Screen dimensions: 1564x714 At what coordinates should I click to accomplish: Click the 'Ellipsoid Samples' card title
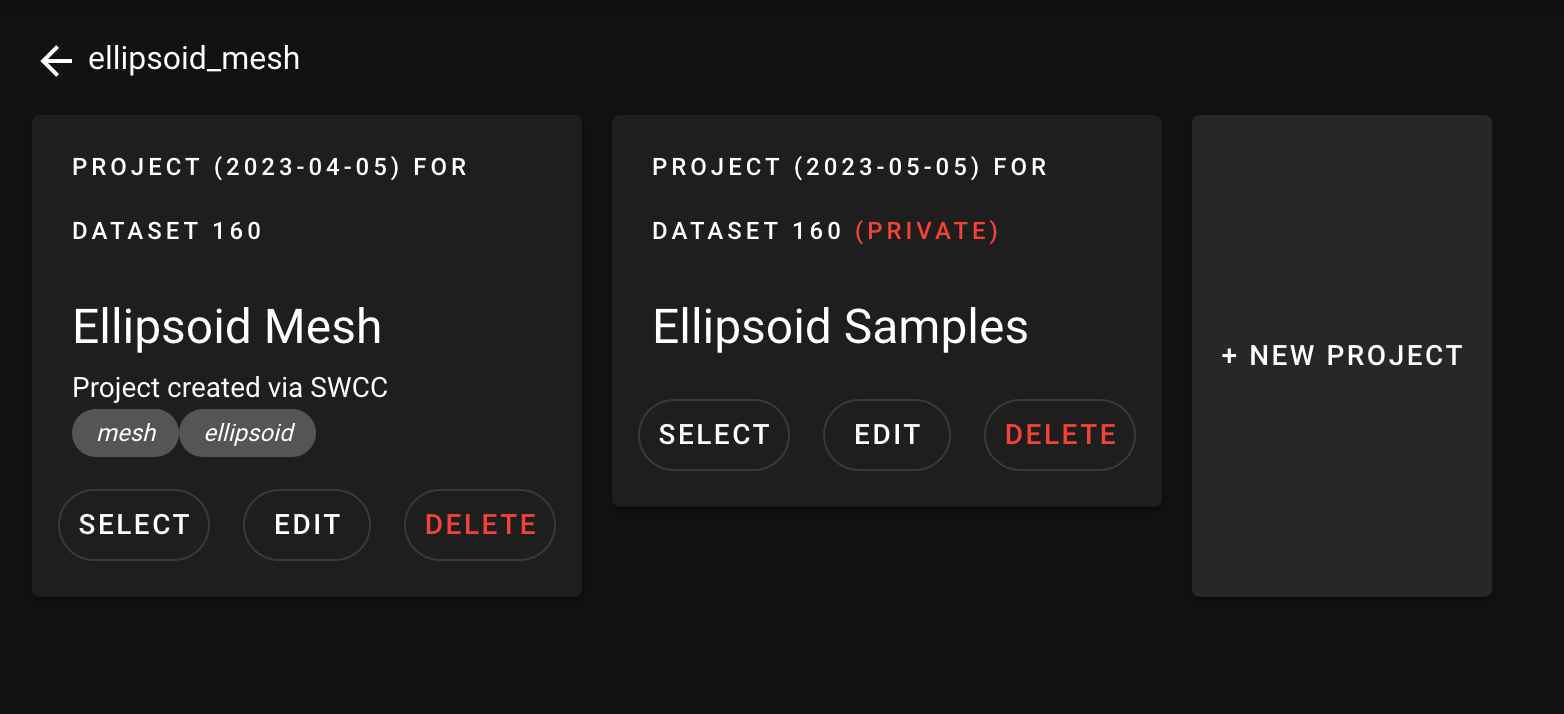pyautogui.click(x=840, y=327)
